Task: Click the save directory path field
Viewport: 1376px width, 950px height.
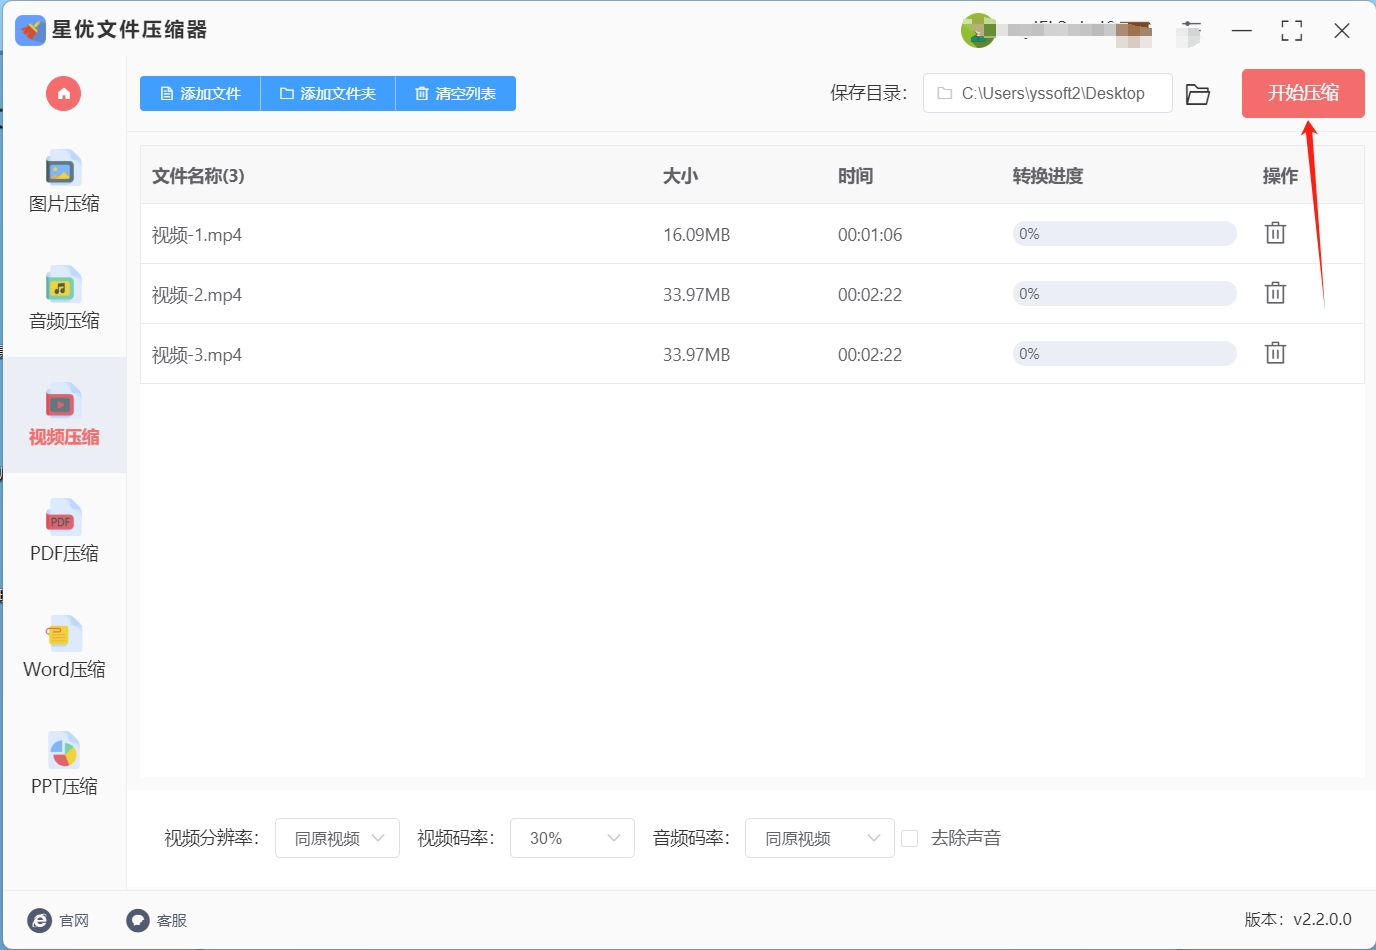Action: tap(1048, 93)
